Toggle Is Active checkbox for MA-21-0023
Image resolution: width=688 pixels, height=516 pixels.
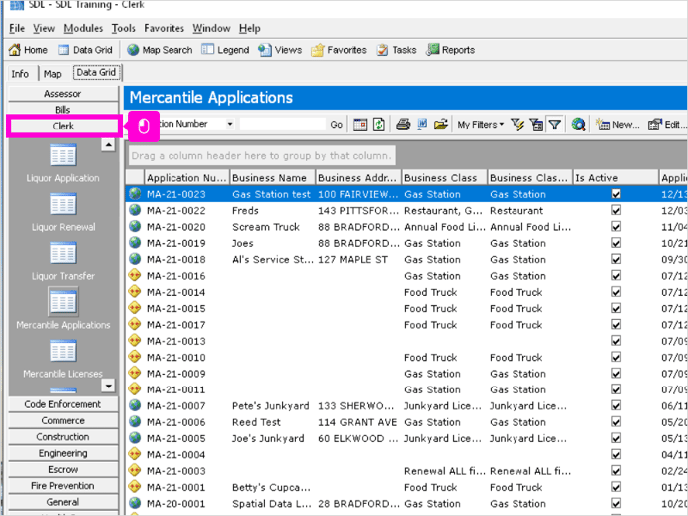tap(616, 194)
